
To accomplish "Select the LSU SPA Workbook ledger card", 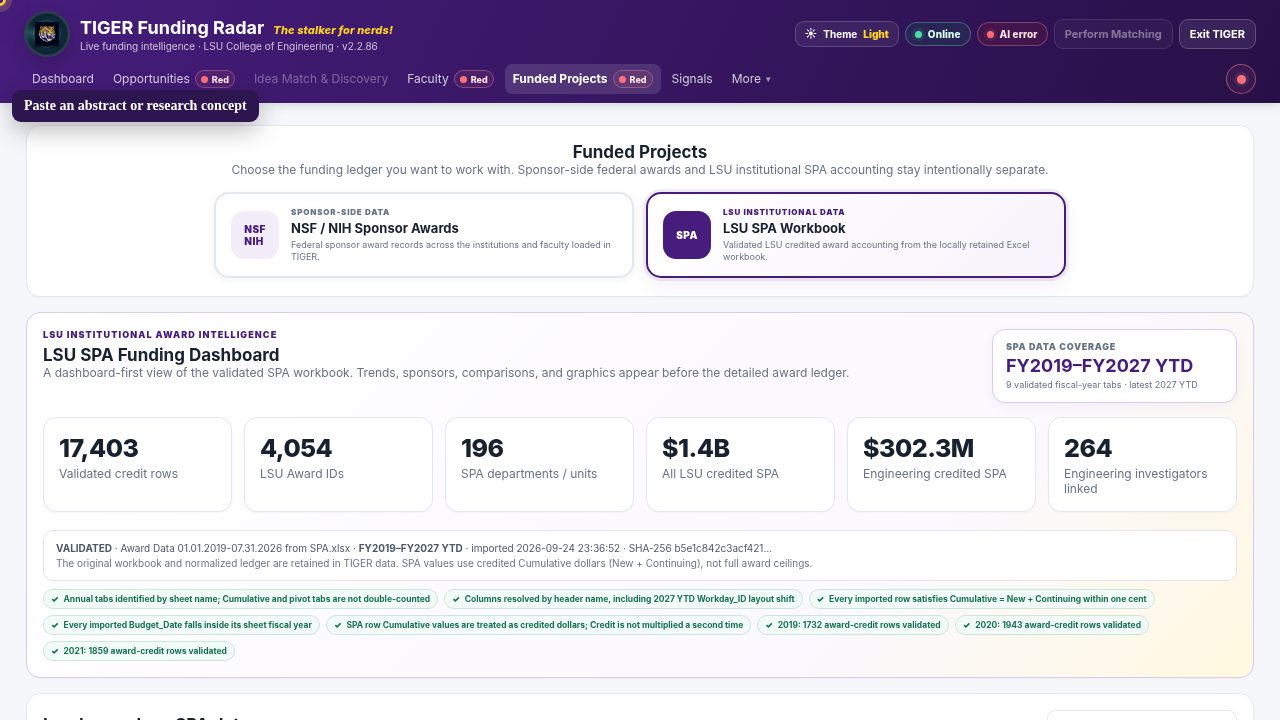I will [856, 235].
